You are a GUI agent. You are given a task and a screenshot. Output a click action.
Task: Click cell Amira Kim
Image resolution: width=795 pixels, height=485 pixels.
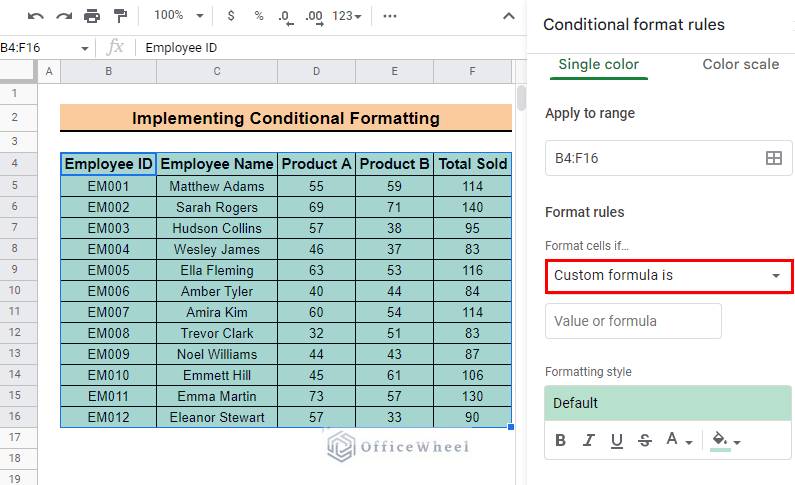pyautogui.click(x=217, y=312)
